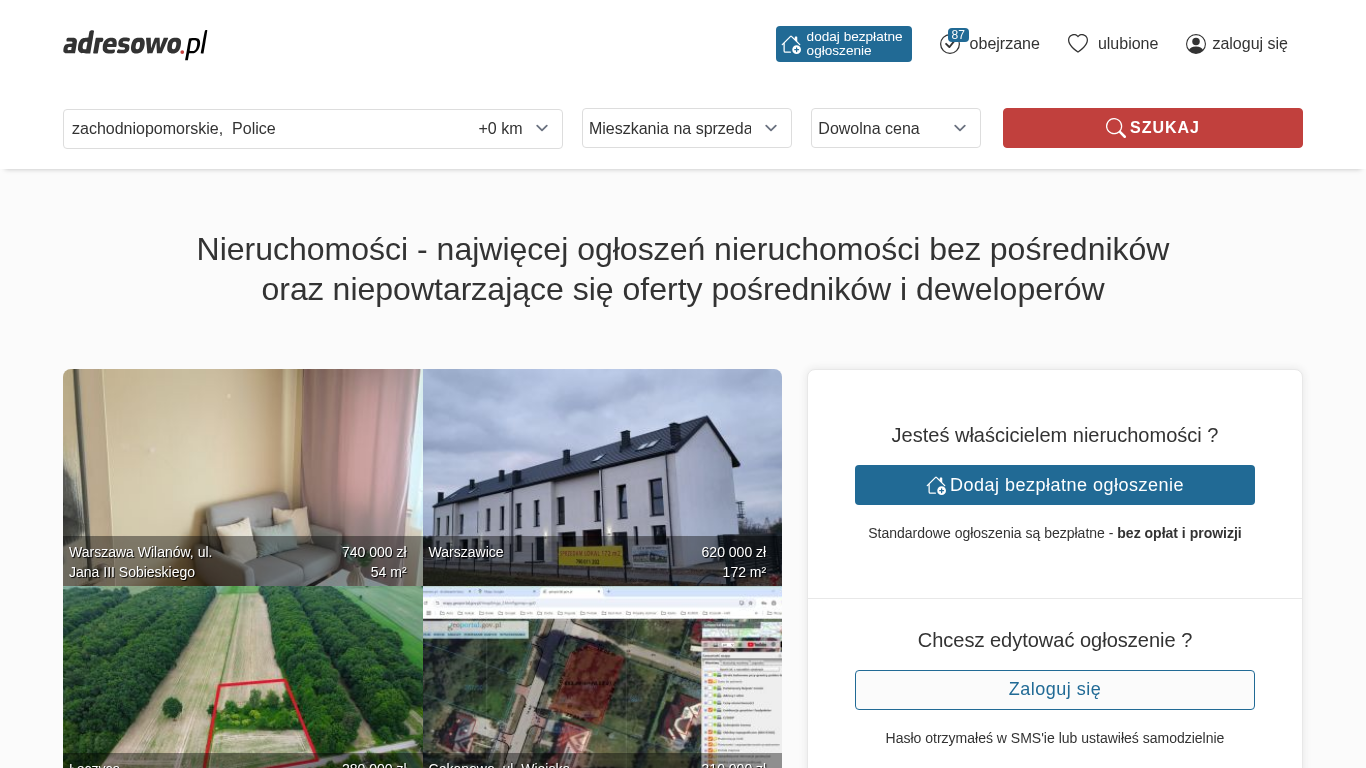The width and height of the screenshot is (1366, 768).
Task: Open the Warszawice 620 000 zł listing
Action: pyautogui.click(x=602, y=470)
